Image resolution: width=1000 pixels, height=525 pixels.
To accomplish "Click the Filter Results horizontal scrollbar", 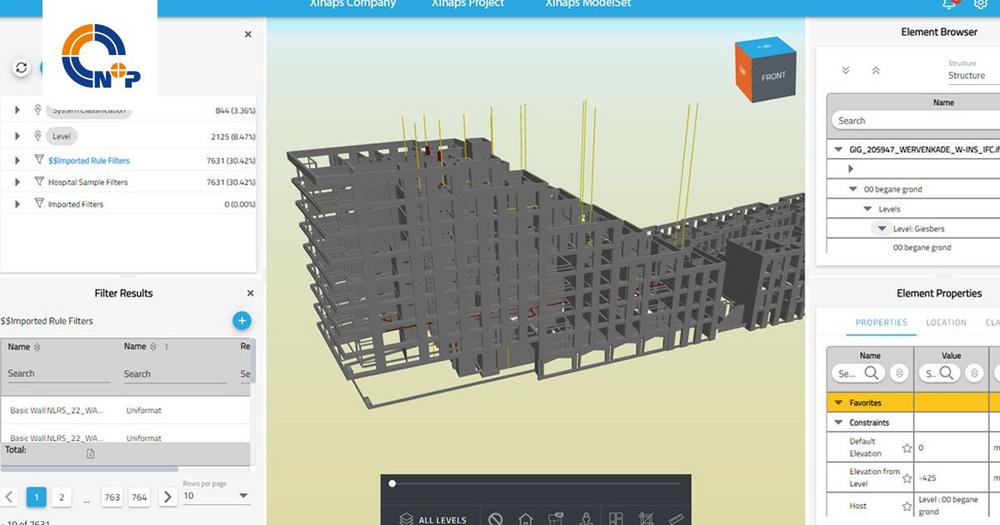I will pyautogui.click(x=89, y=469).
